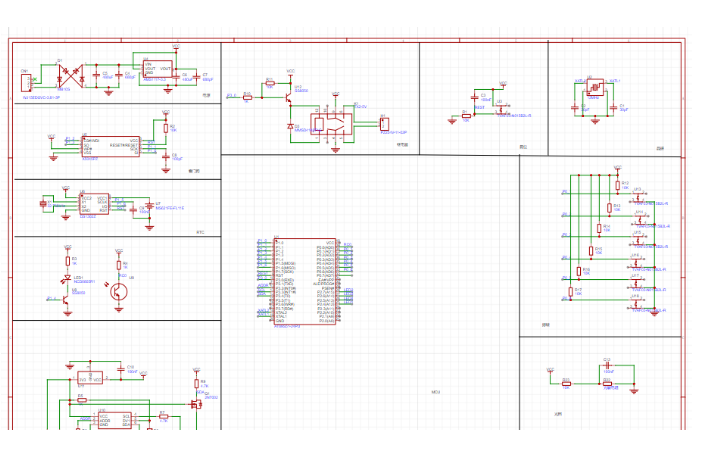The width and height of the screenshot is (720, 450).
Task: Click the S8050 transistor driving the relay
Action: (x=288, y=97)
